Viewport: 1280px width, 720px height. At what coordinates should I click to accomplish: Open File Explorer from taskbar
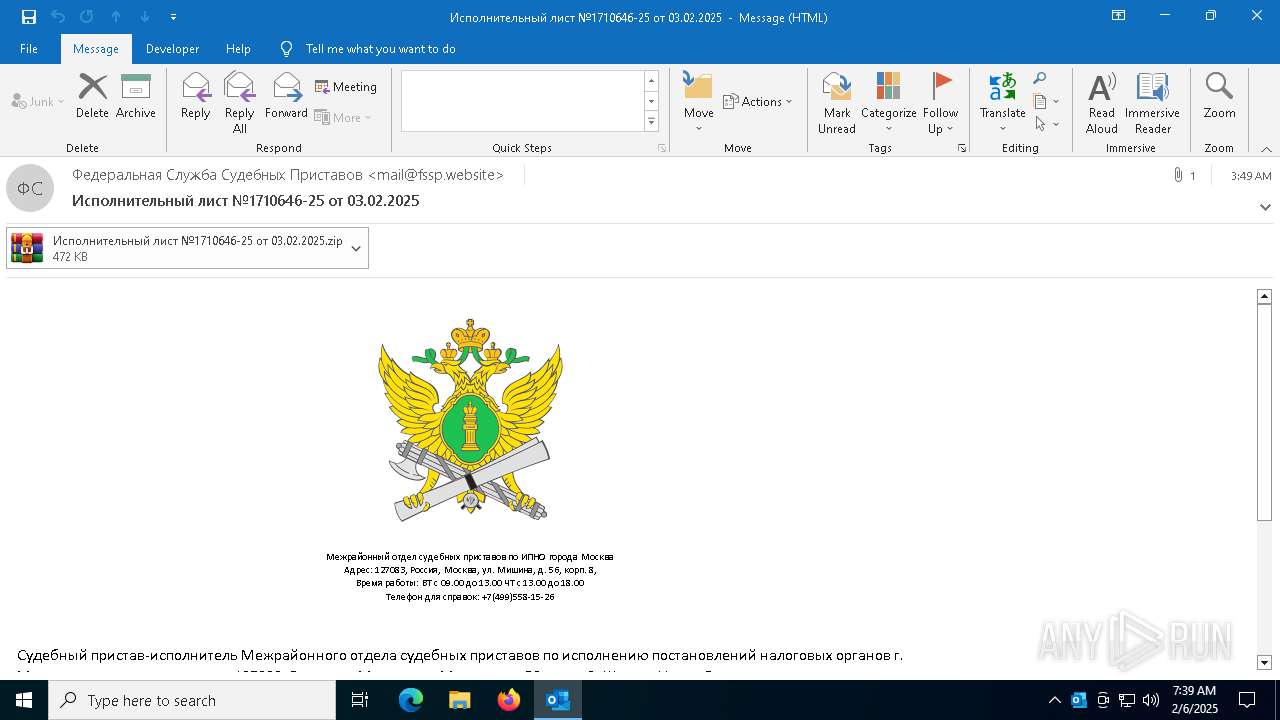[x=460, y=700]
